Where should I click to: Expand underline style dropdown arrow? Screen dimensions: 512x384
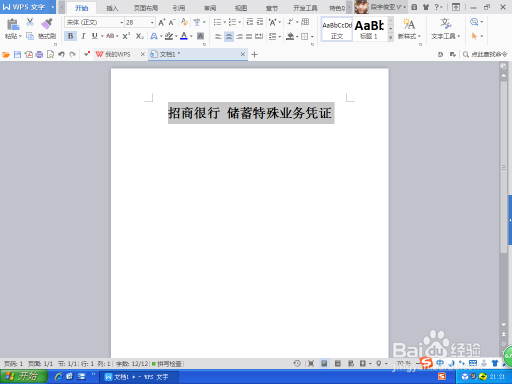pyautogui.click(x=102, y=36)
